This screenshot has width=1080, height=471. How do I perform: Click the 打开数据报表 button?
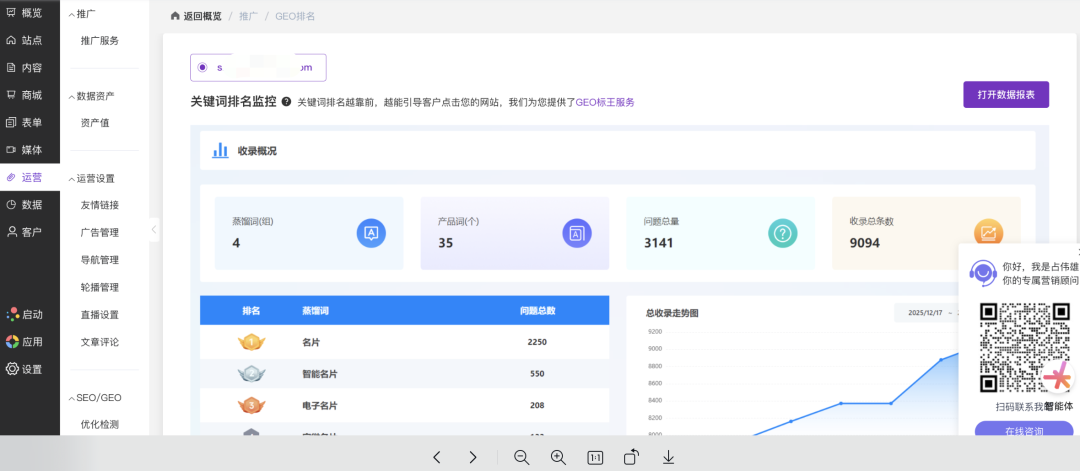pos(1005,94)
